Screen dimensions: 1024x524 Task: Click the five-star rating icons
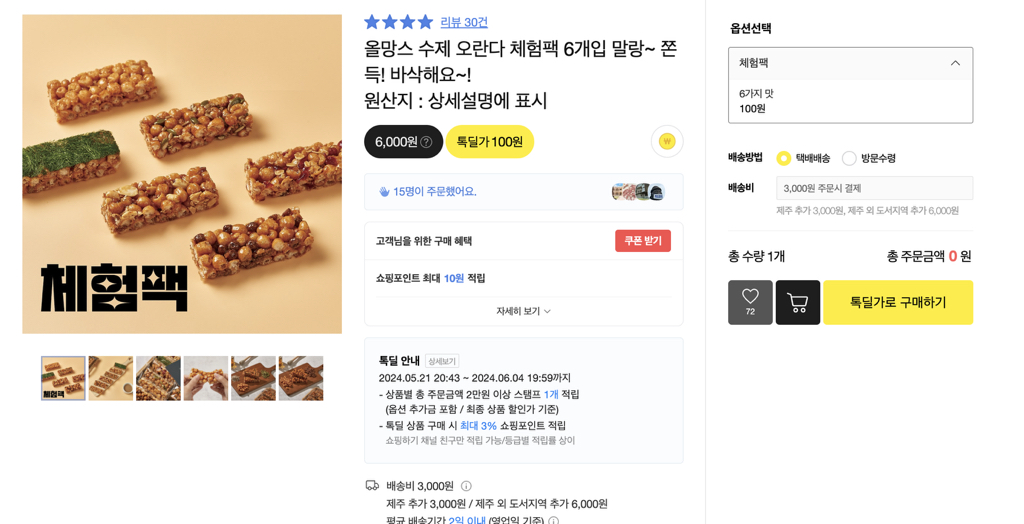click(398, 22)
